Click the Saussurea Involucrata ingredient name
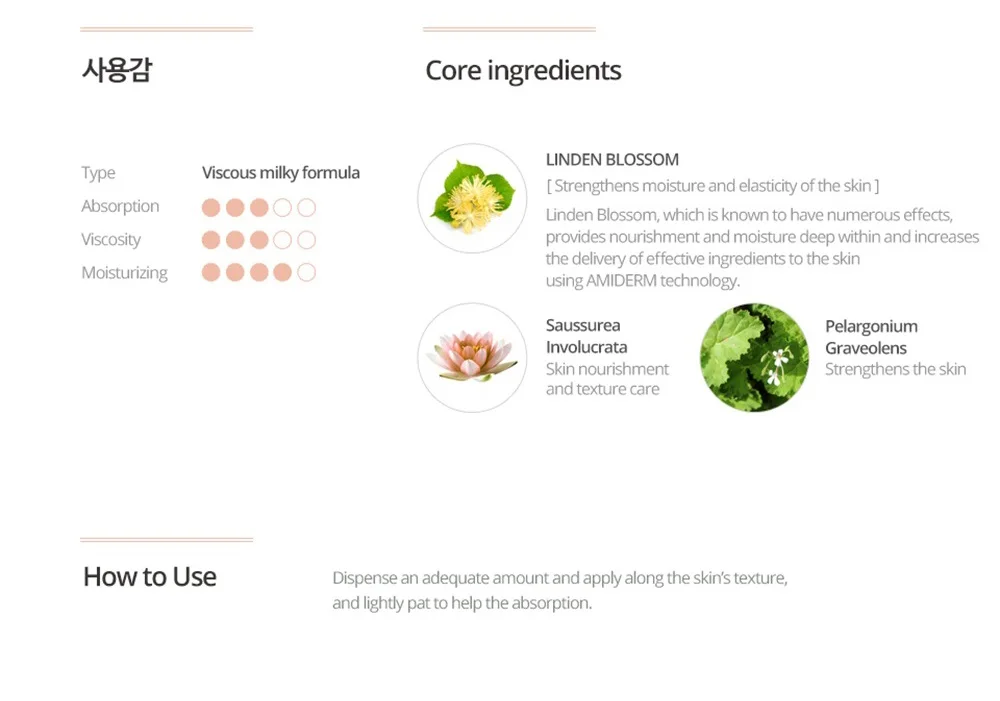This screenshot has width=1000, height=701. pos(587,336)
